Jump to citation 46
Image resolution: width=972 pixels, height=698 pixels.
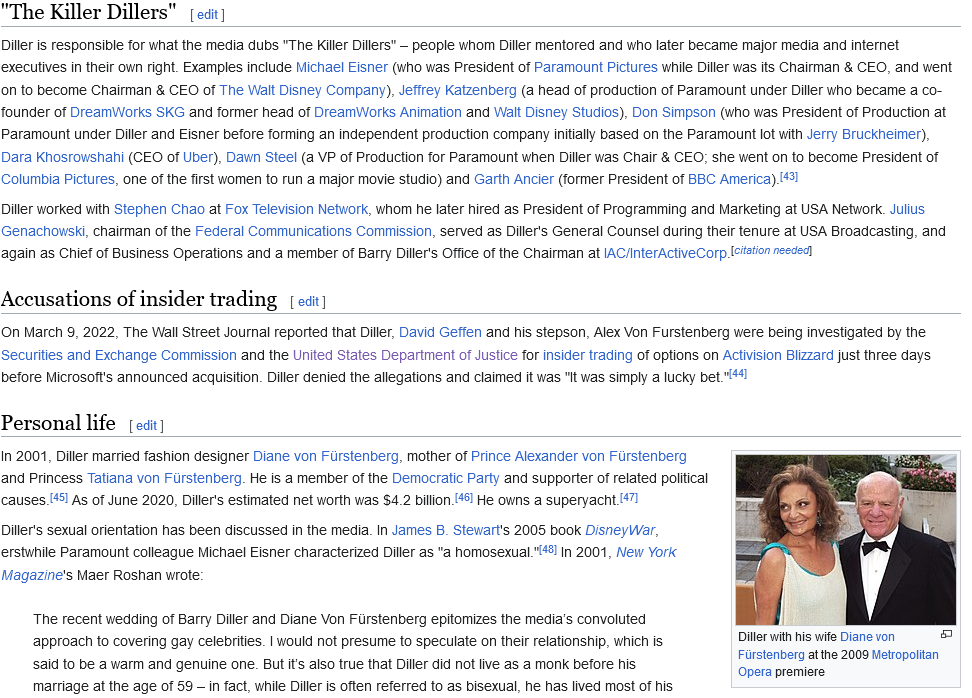tap(464, 498)
